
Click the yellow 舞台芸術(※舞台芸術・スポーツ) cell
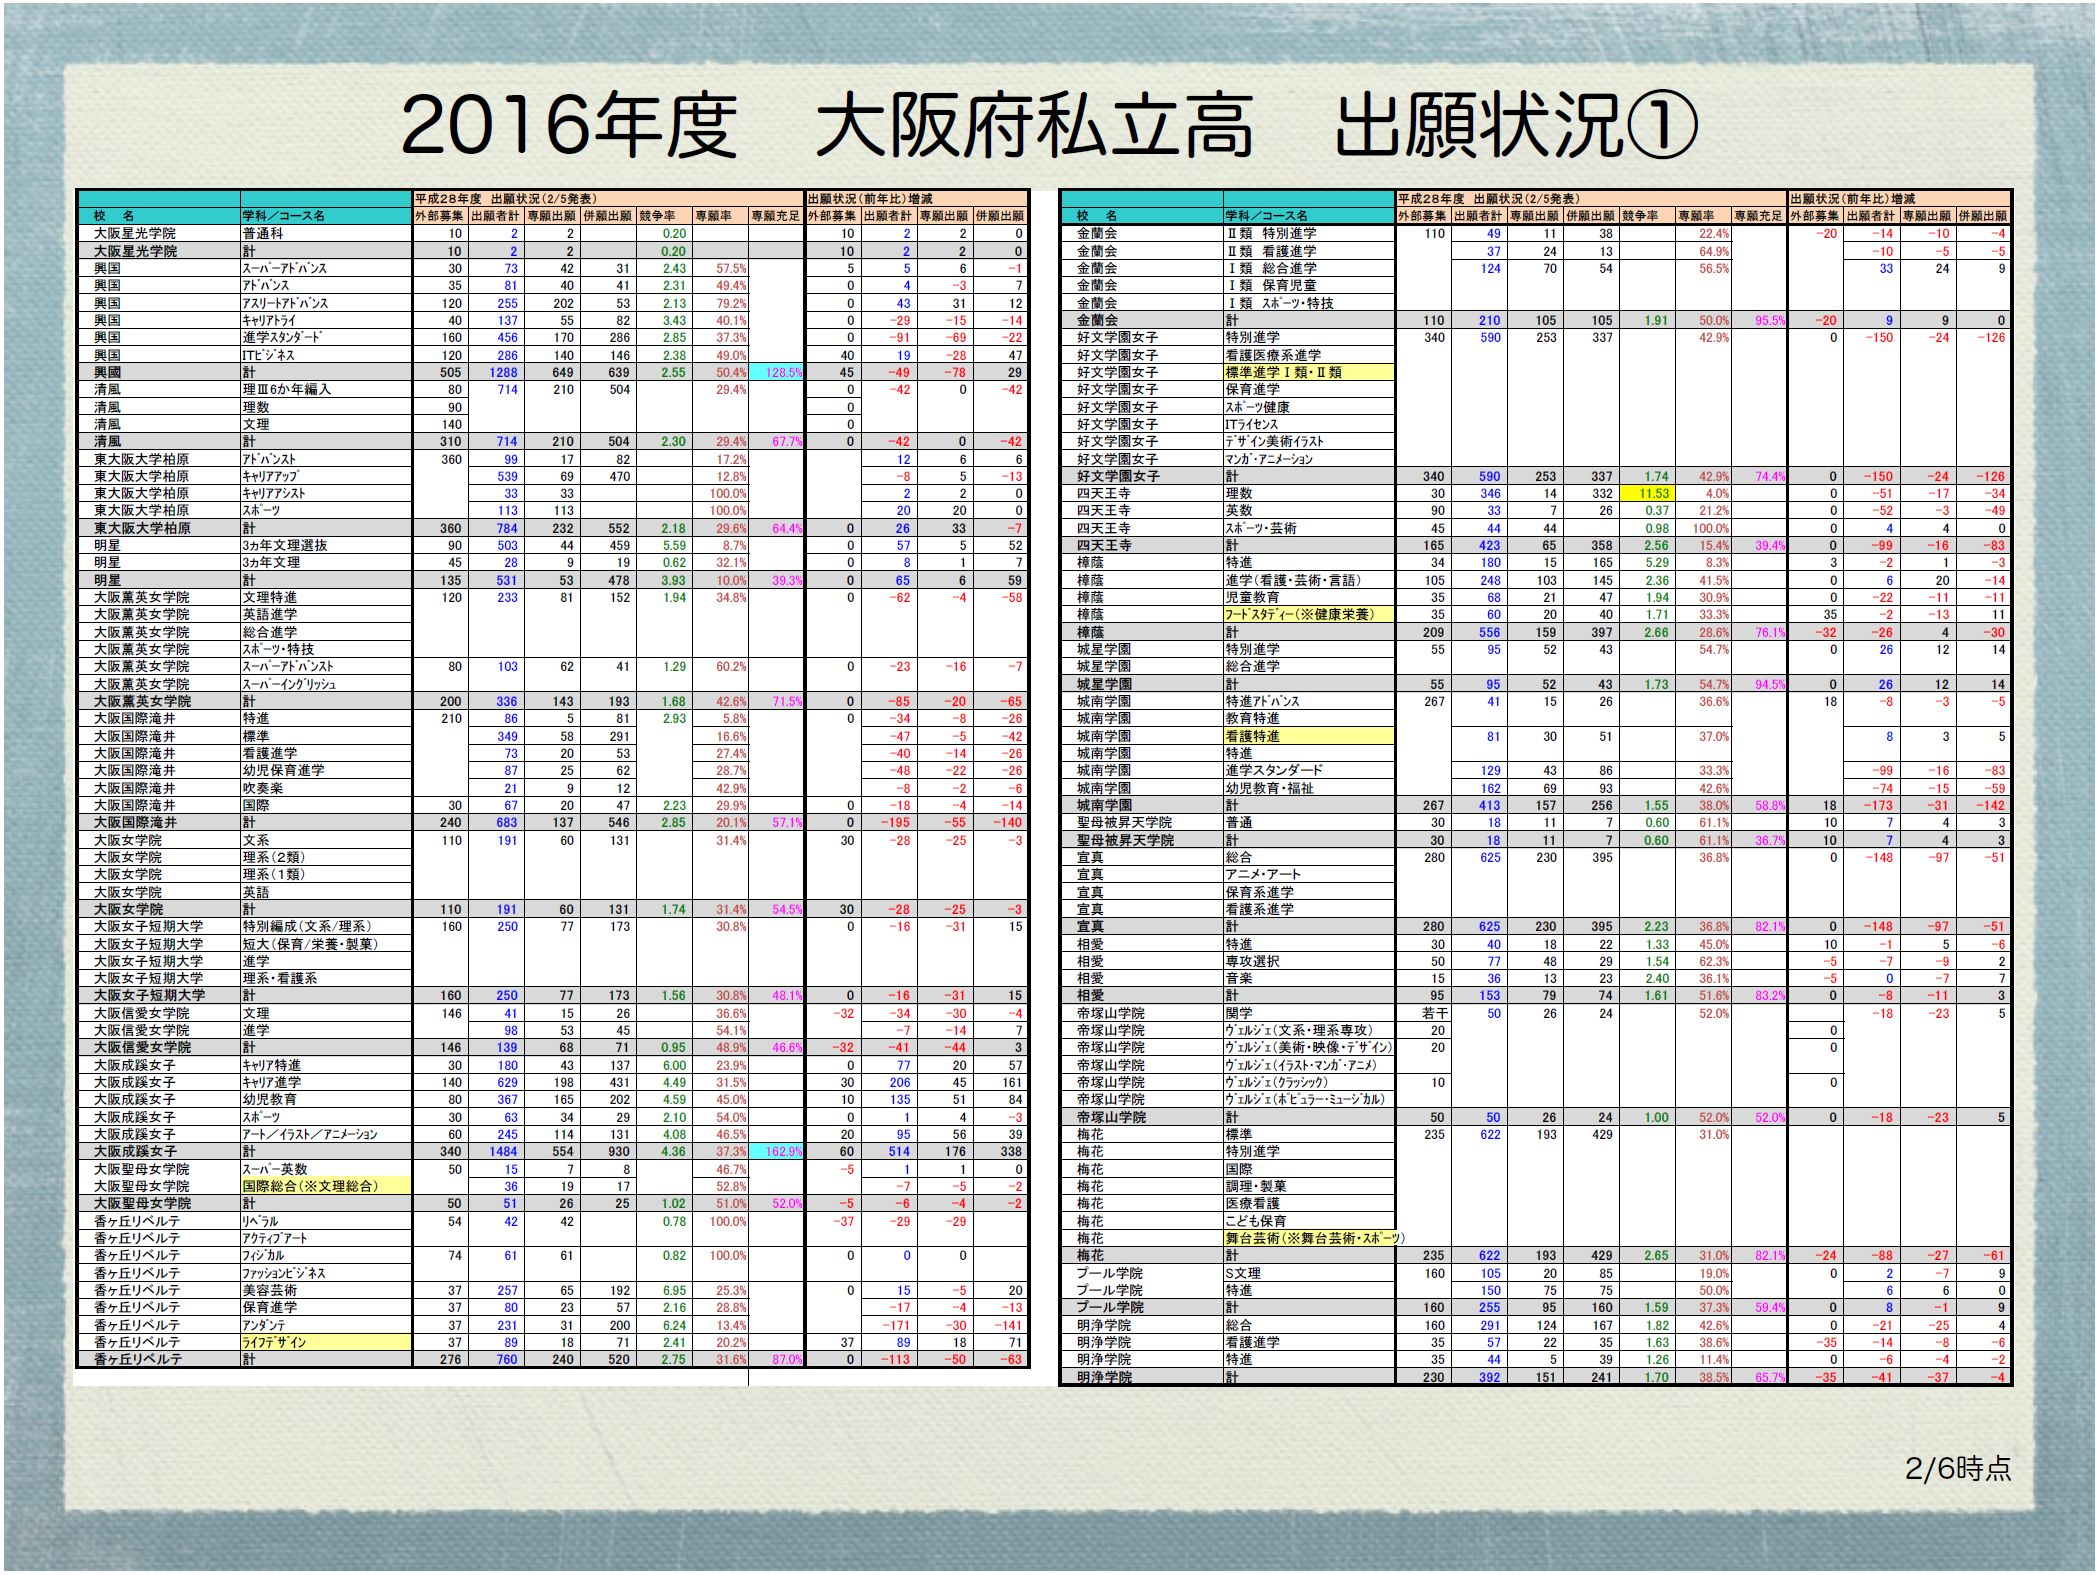1314,1238
